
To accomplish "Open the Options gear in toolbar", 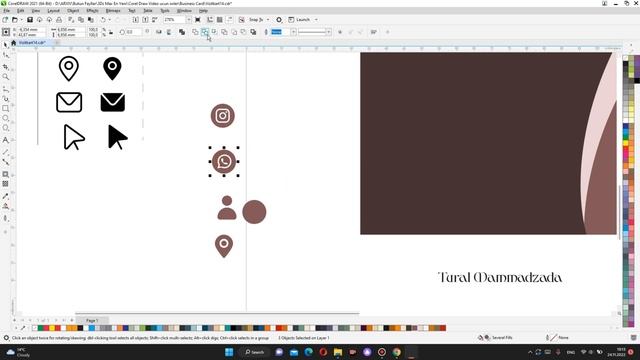I will [279, 20].
